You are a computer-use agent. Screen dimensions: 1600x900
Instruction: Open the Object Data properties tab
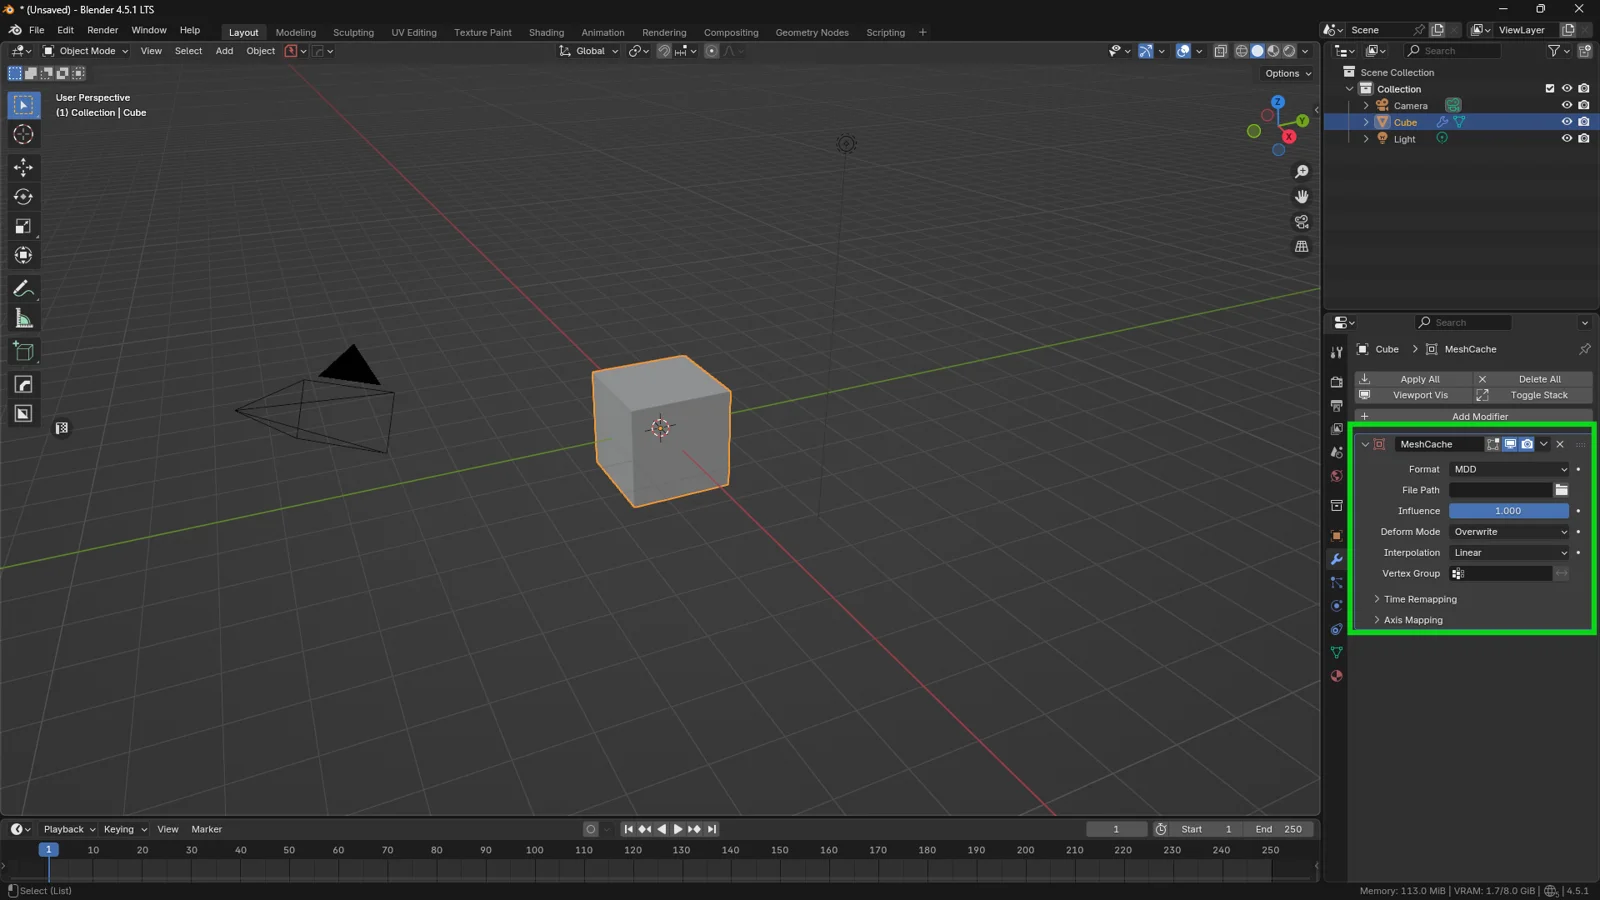(x=1336, y=653)
